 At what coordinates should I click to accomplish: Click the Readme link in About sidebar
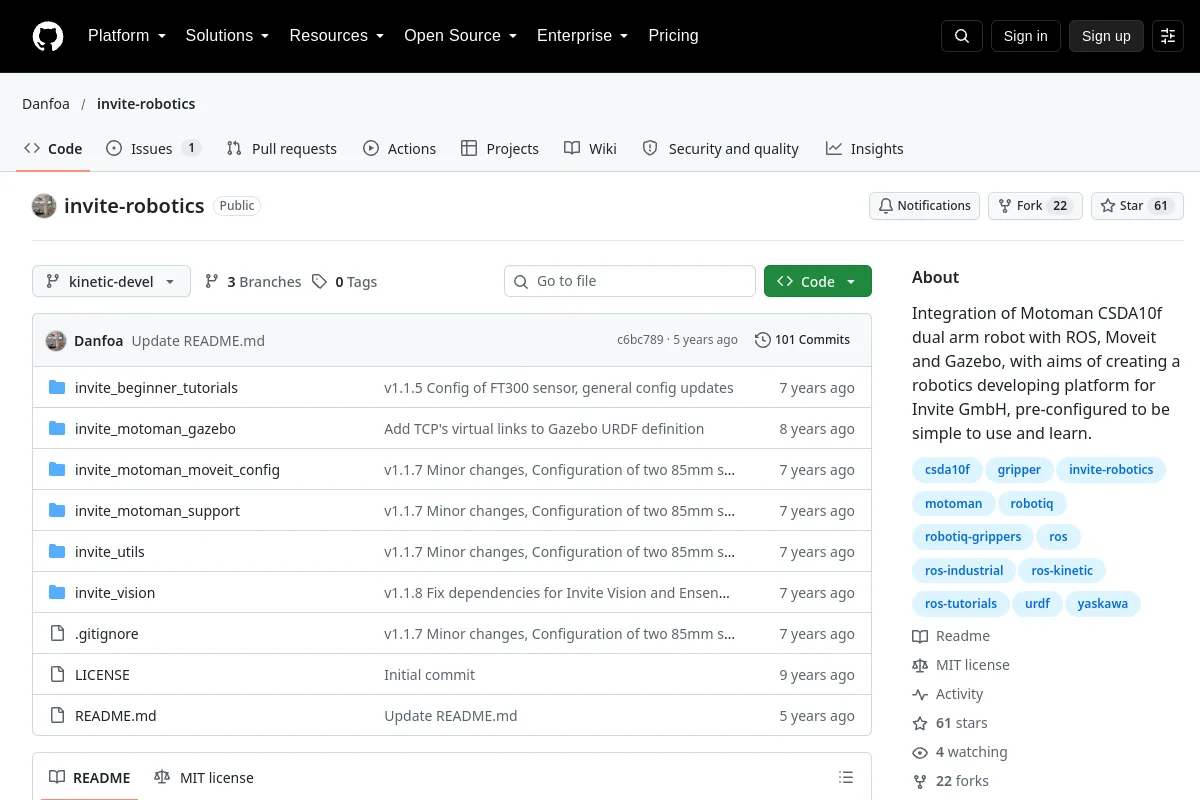tap(951, 636)
